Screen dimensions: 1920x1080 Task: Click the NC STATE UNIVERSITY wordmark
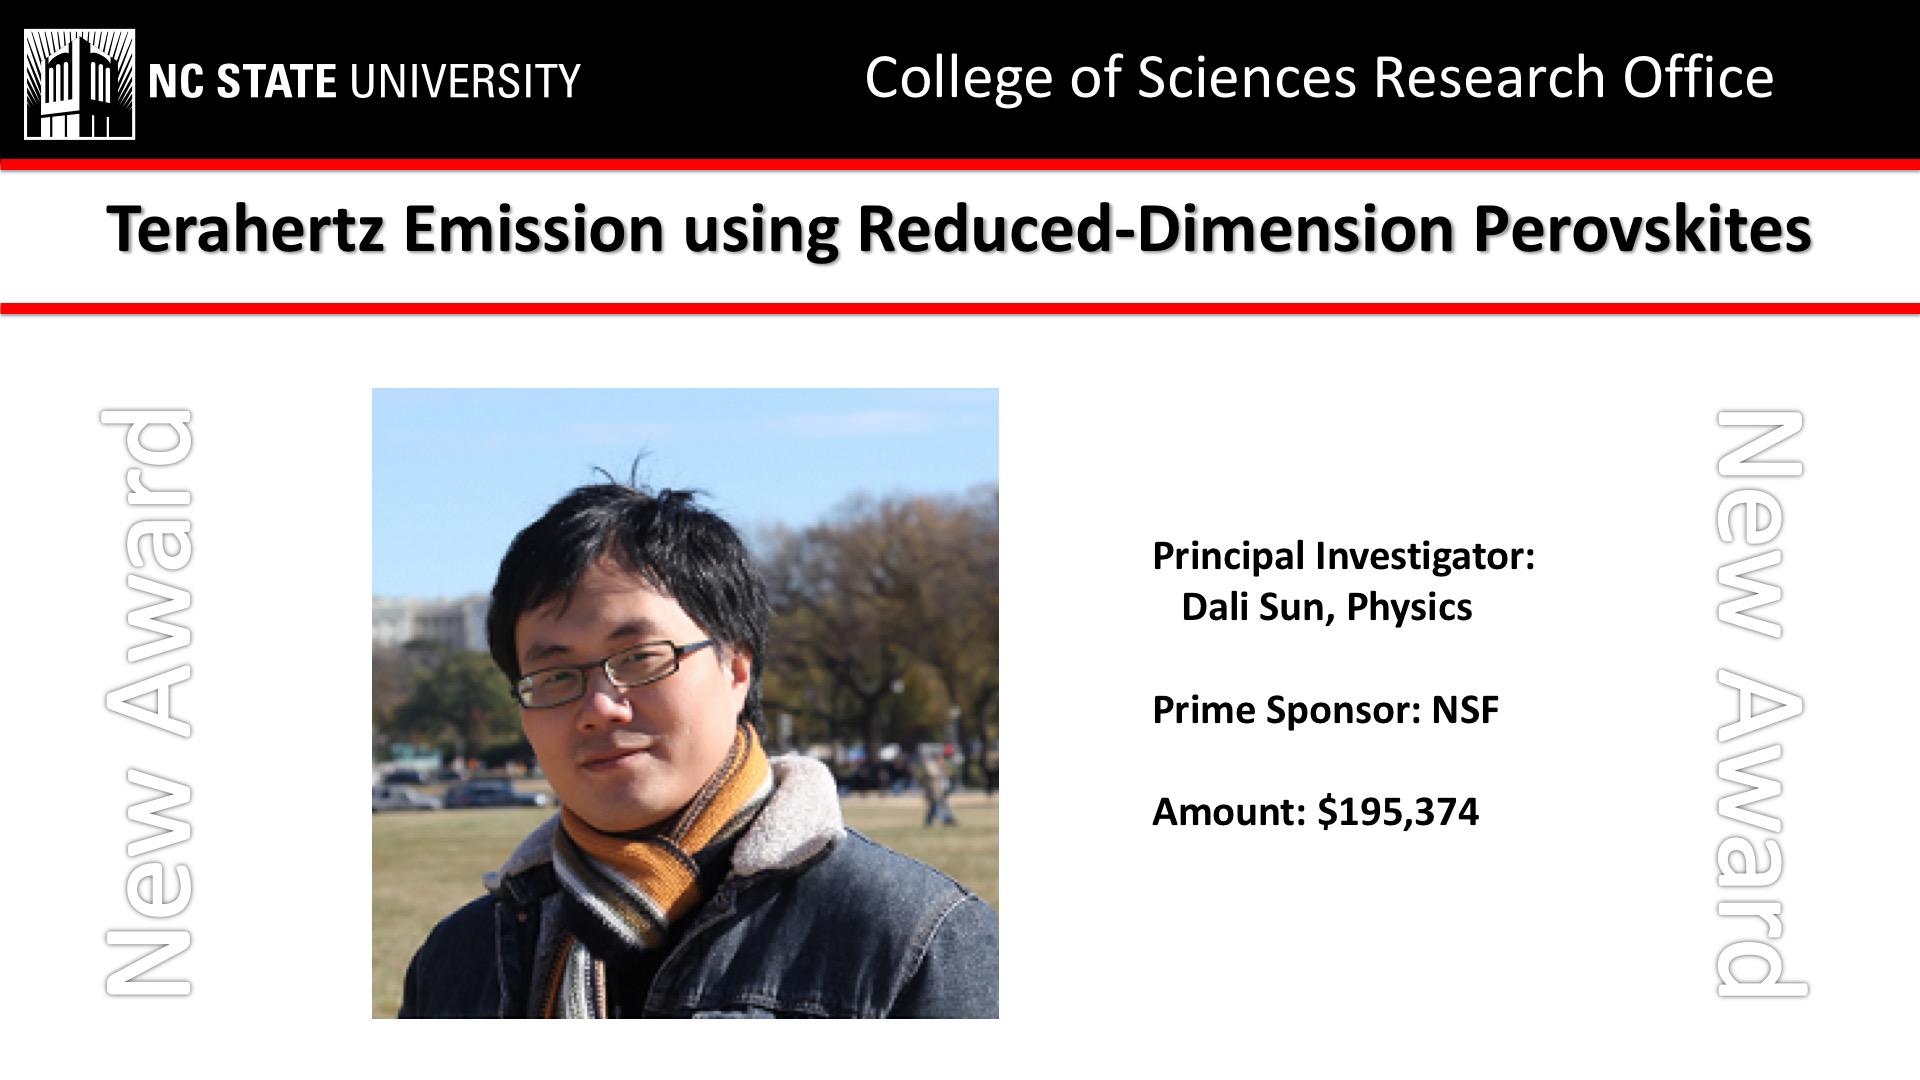click(364, 82)
